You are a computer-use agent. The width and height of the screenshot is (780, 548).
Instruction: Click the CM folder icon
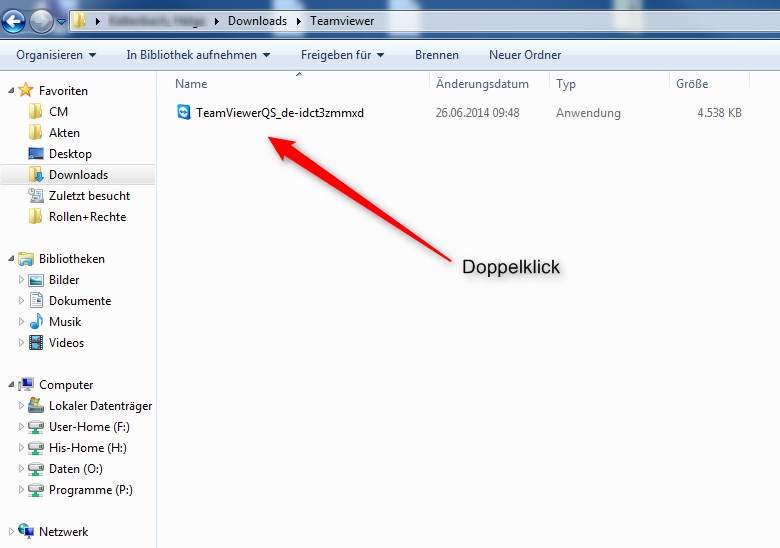35,111
